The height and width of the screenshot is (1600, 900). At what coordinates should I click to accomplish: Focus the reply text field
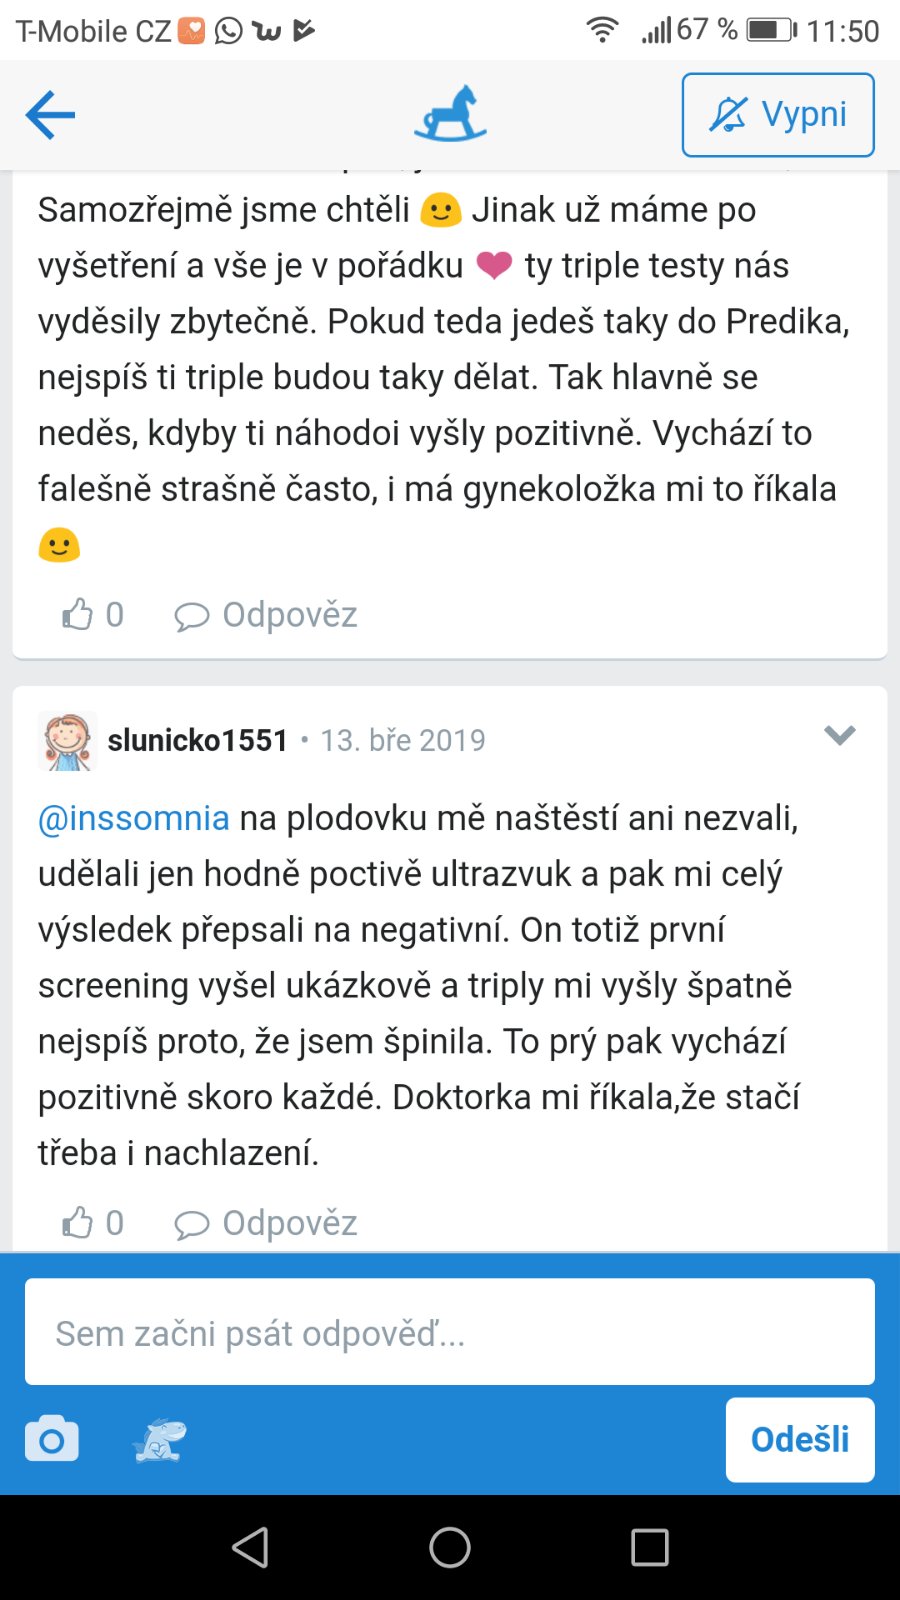click(450, 1332)
